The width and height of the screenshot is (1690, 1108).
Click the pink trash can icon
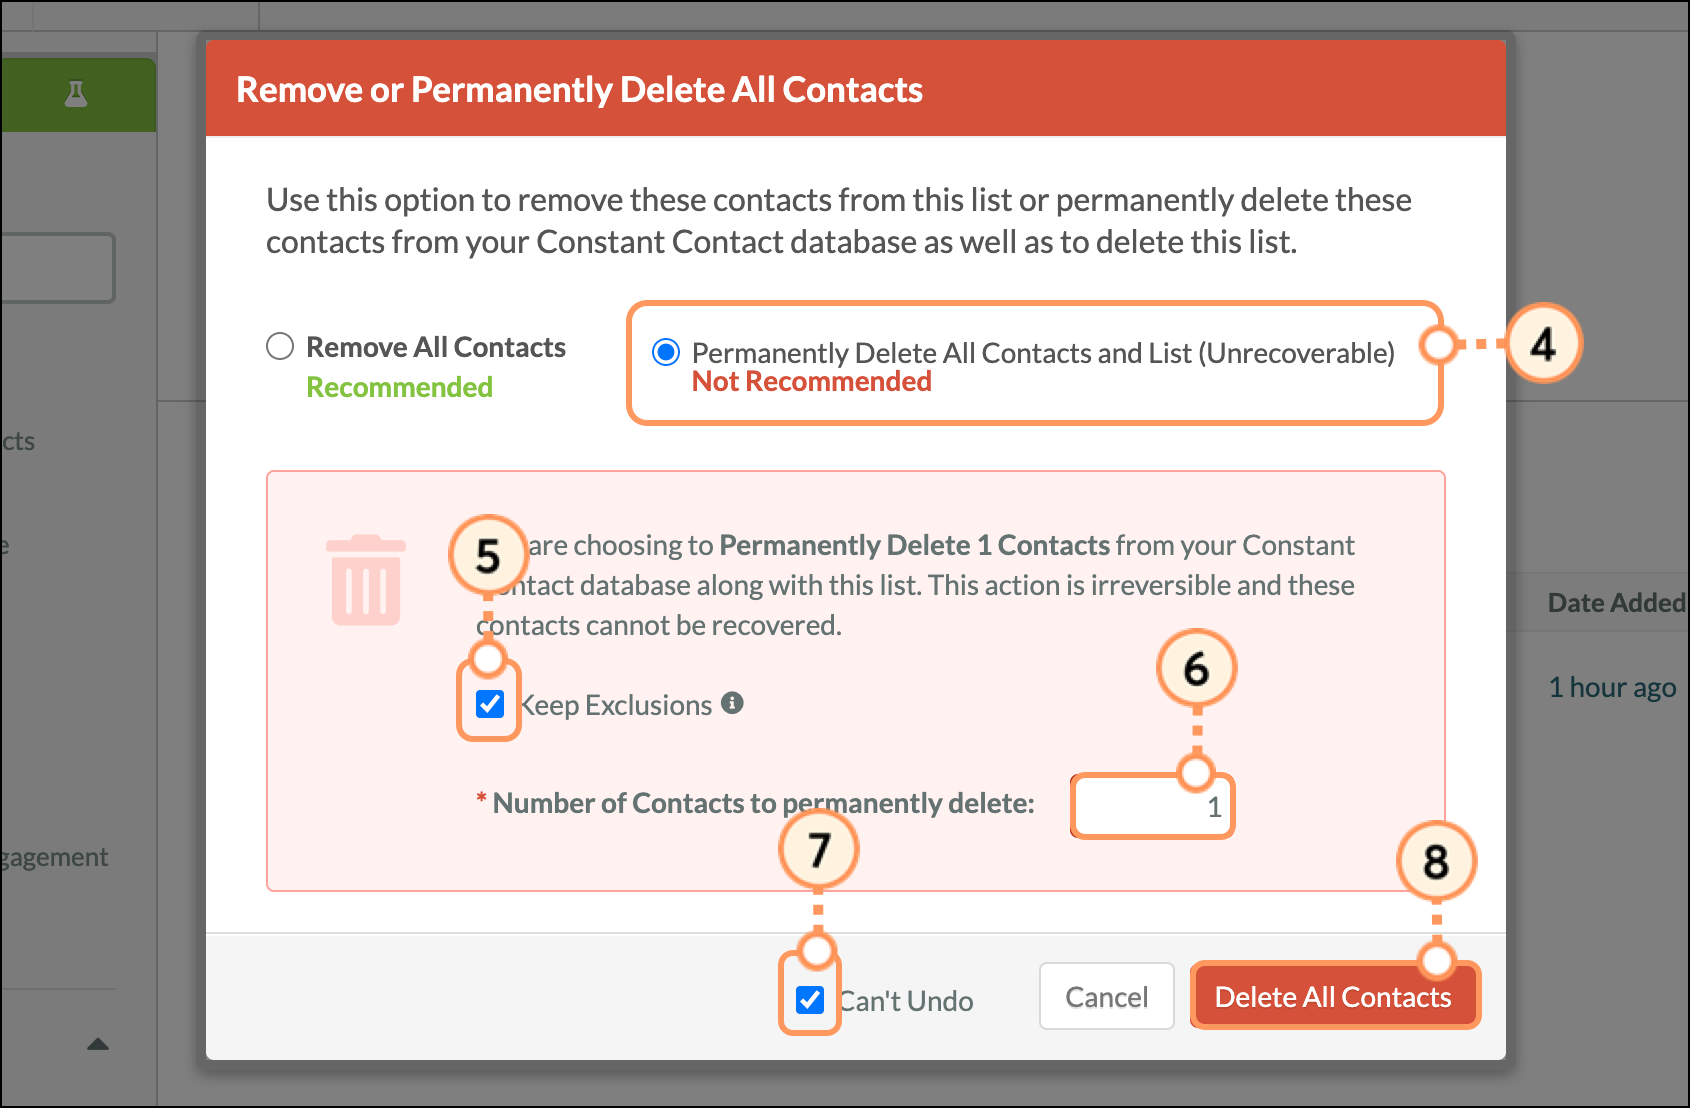(x=366, y=580)
